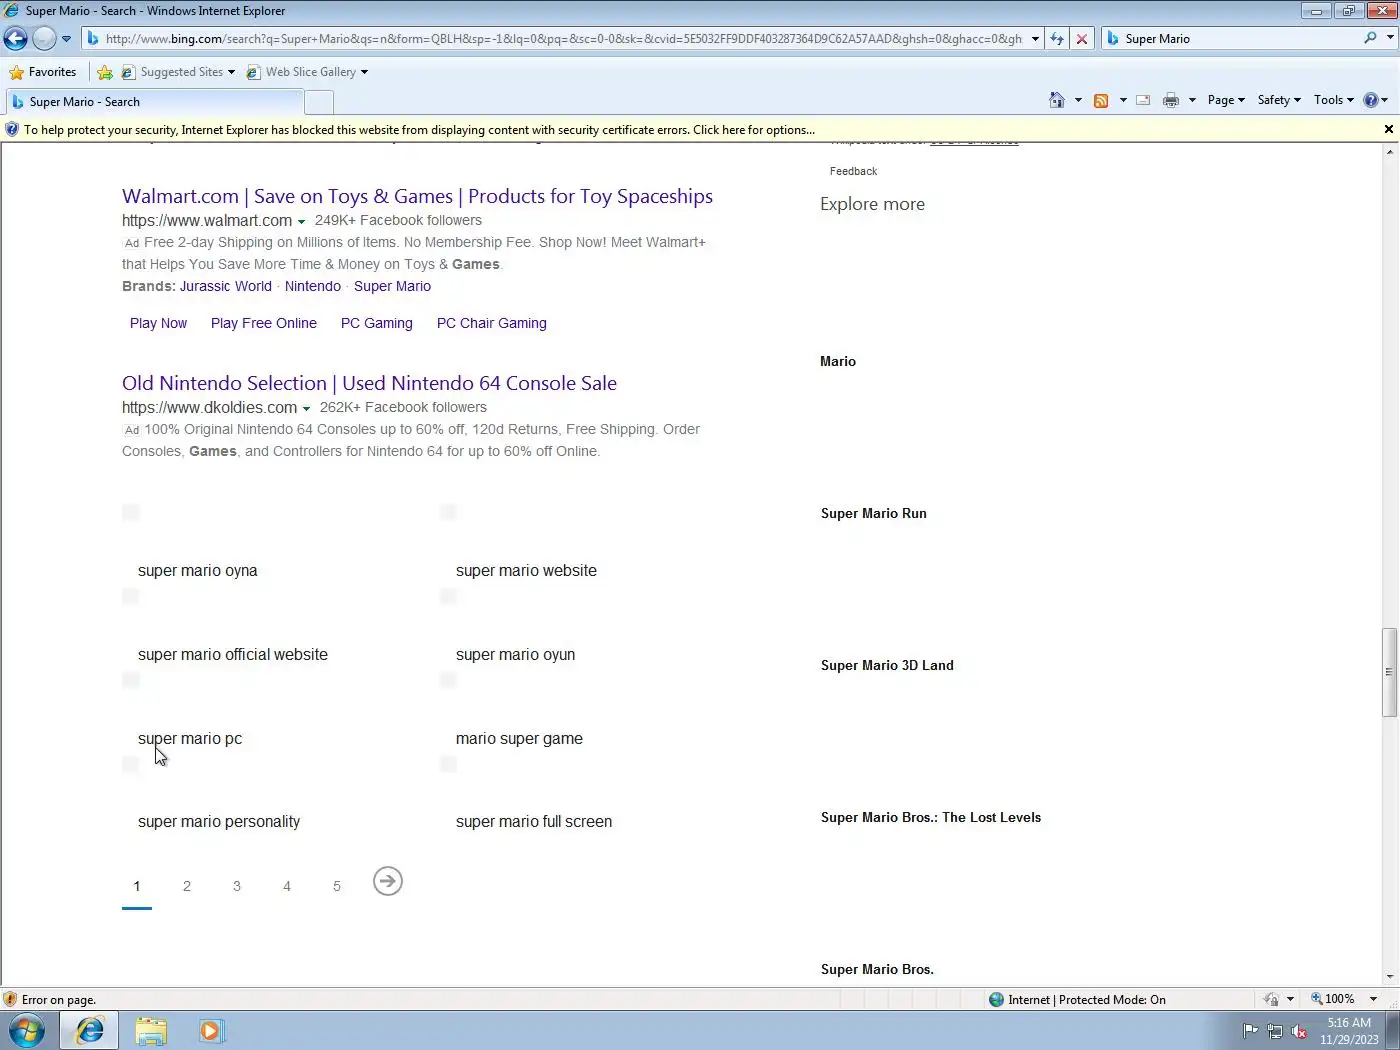Open the Tools menu
Screen dimensions: 1400x1050
click(1334, 100)
